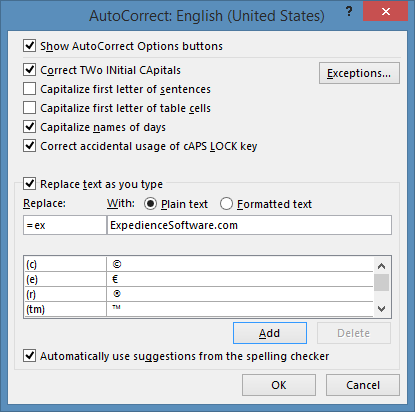Uncheck Show AutoCorrect Options buttons
The width and height of the screenshot is (415, 412).
tap(30, 46)
